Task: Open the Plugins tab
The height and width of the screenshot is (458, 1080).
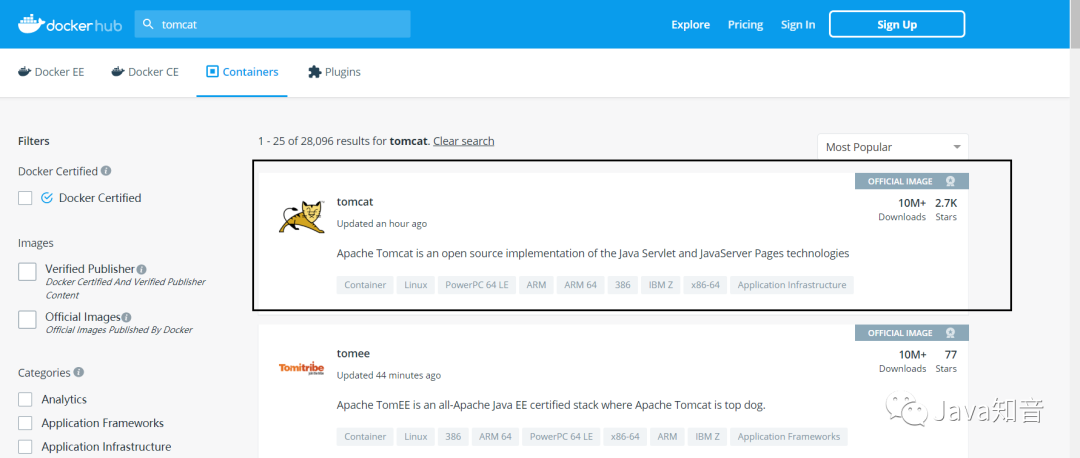Action: coord(334,72)
